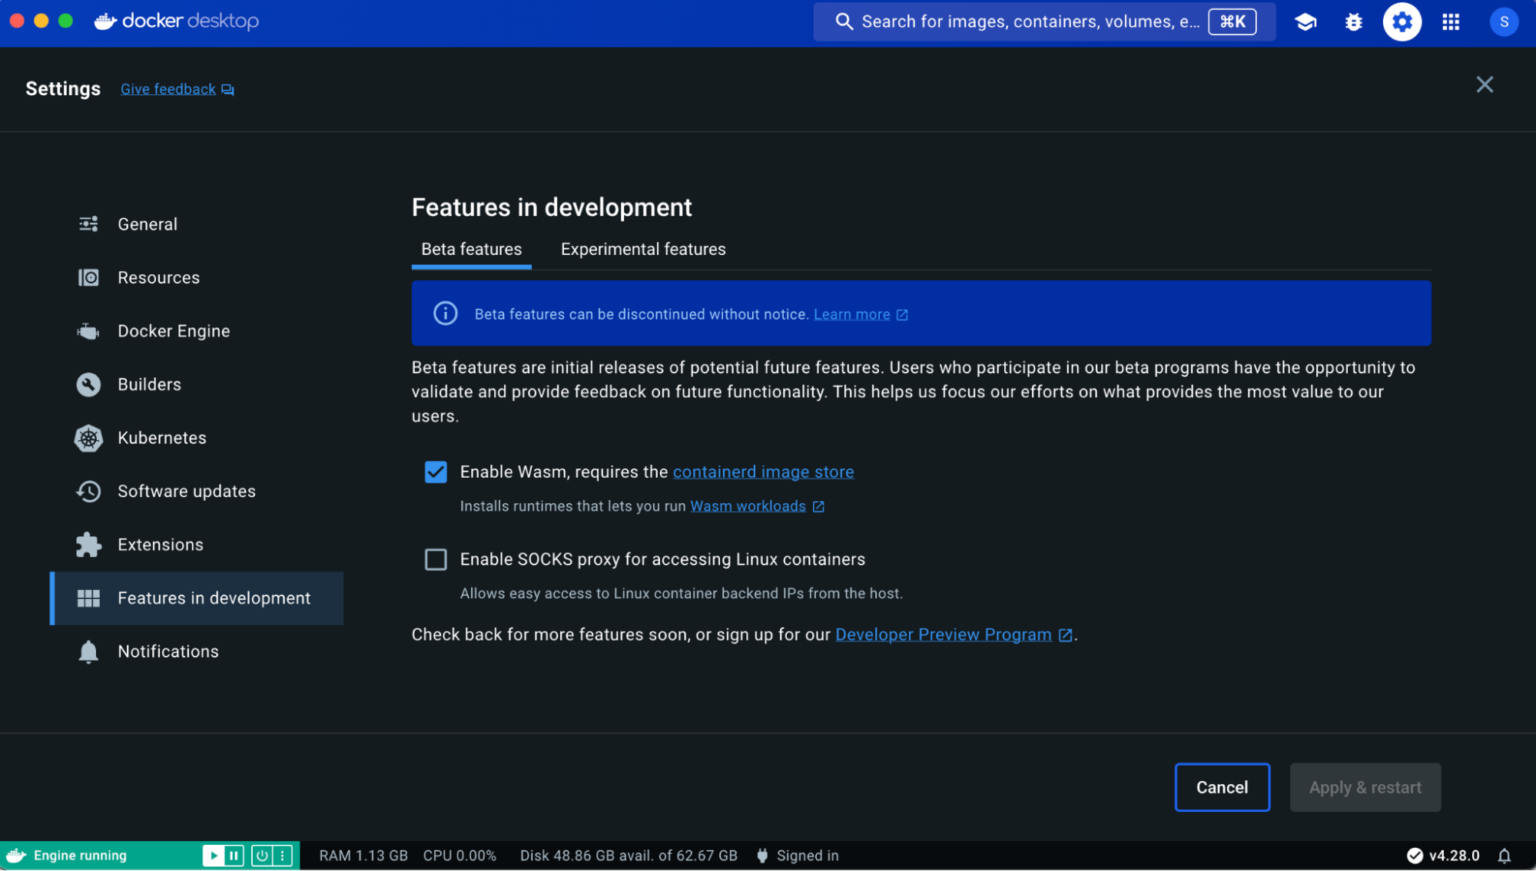
Task: Click the search field for images and containers
Action: [x=1030, y=22]
